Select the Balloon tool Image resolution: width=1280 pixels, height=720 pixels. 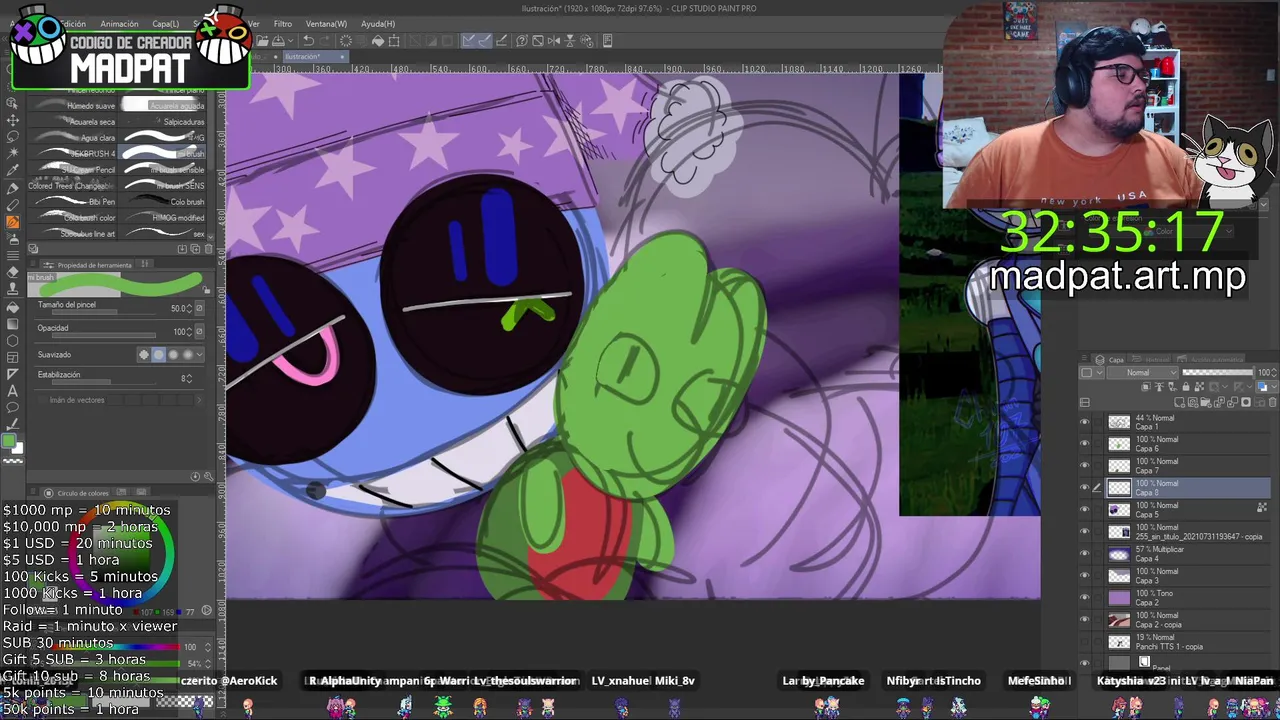pyautogui.click(x=12, y=408)
